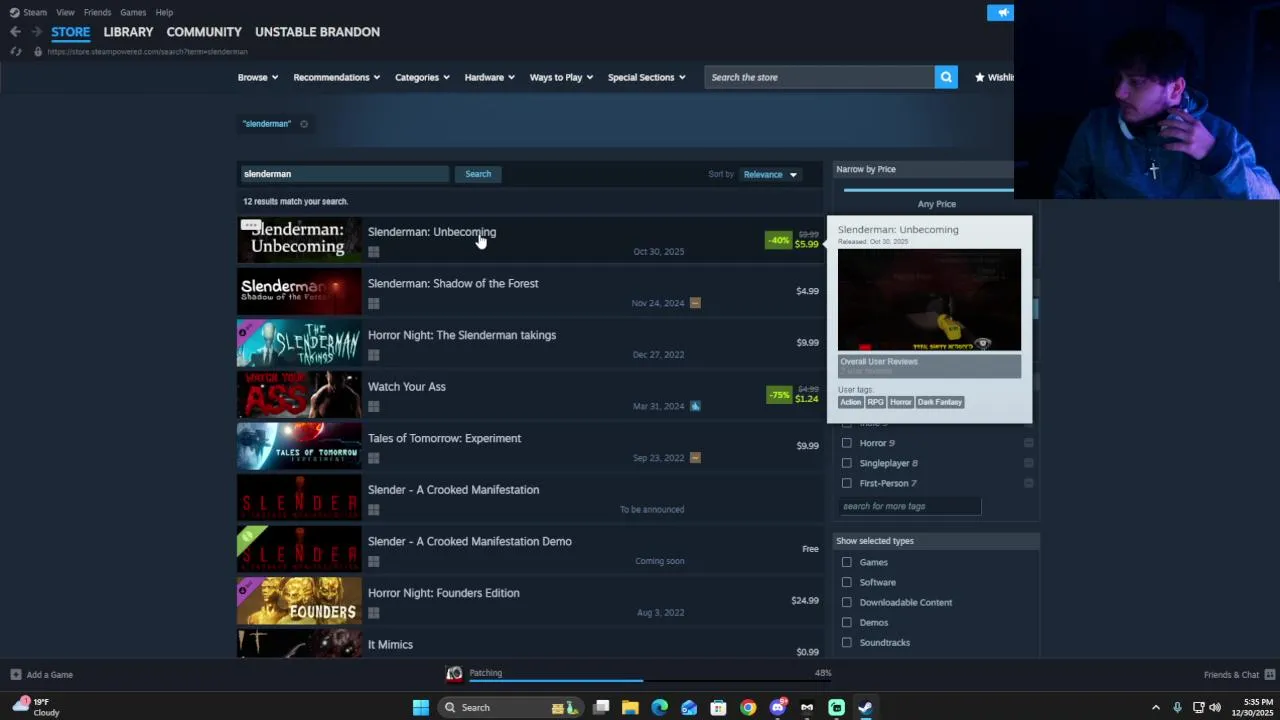This screenshot has height=720, width=1280.
Task: Click the Steam logo in menu bar
Action: tap(14, 12)
